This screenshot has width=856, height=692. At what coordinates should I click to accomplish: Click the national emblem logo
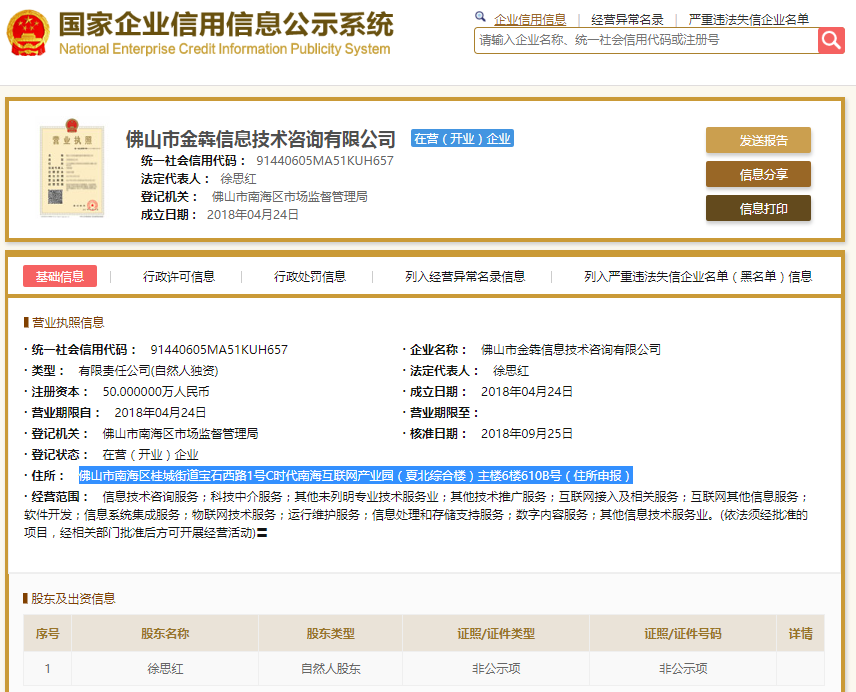(27, 33)
